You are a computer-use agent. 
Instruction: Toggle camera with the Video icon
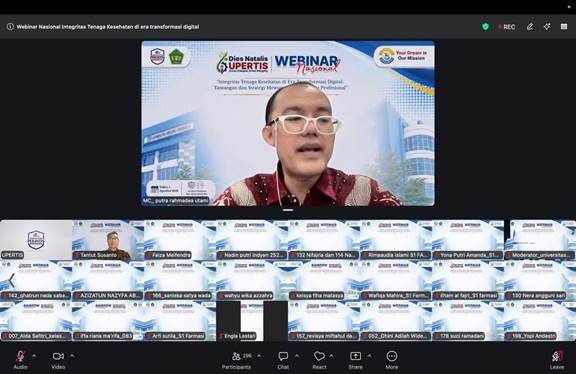(58, 356)
